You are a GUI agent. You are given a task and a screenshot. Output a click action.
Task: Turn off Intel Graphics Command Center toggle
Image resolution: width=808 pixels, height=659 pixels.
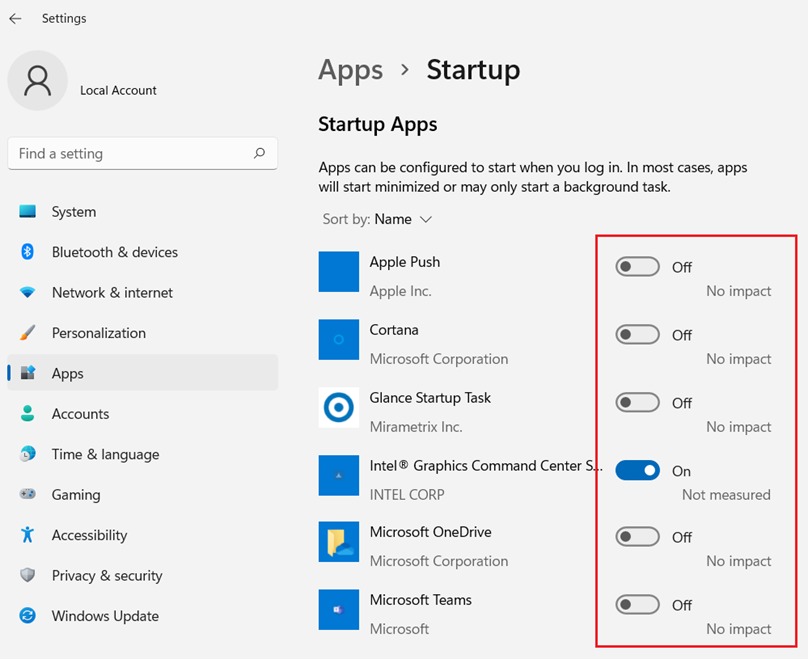637,470
